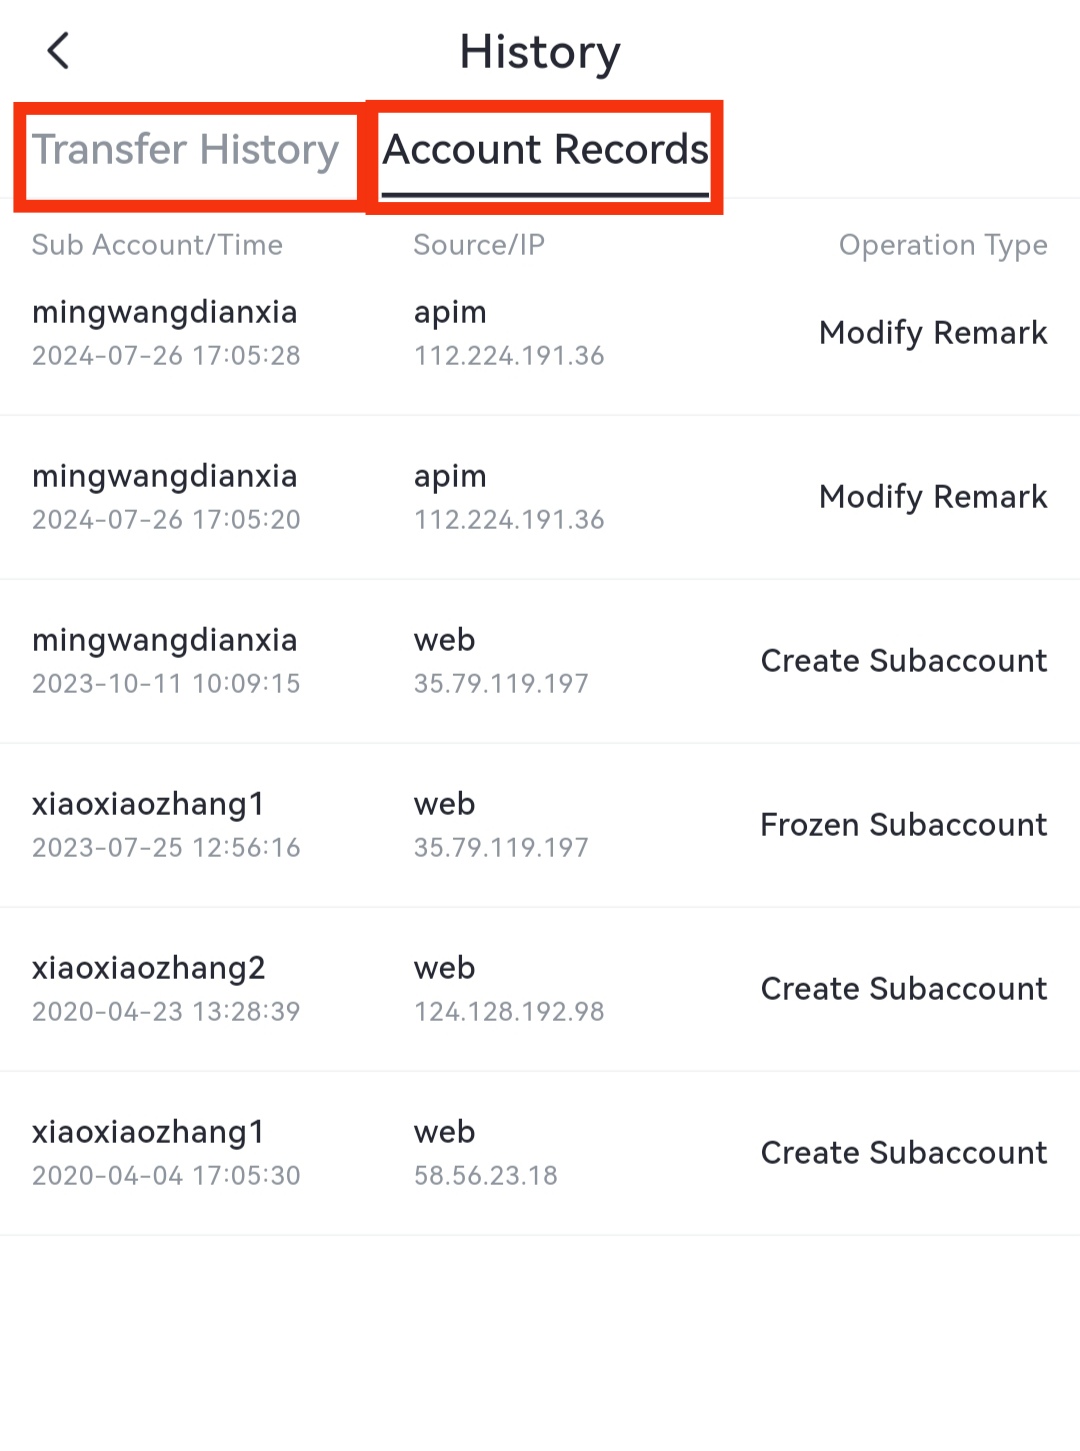Go back using the left arrow icon
Image resolution: width=1080 pixels, height=1451 pixels.
(58, 51)
